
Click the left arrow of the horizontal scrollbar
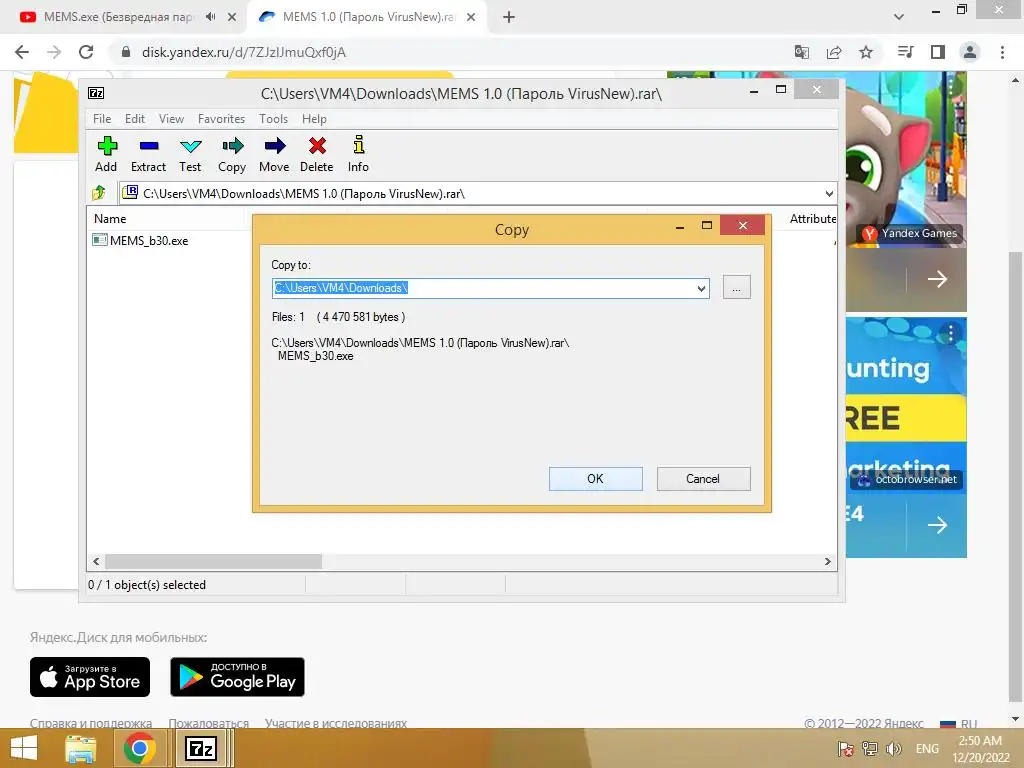(x=96, y=562)
